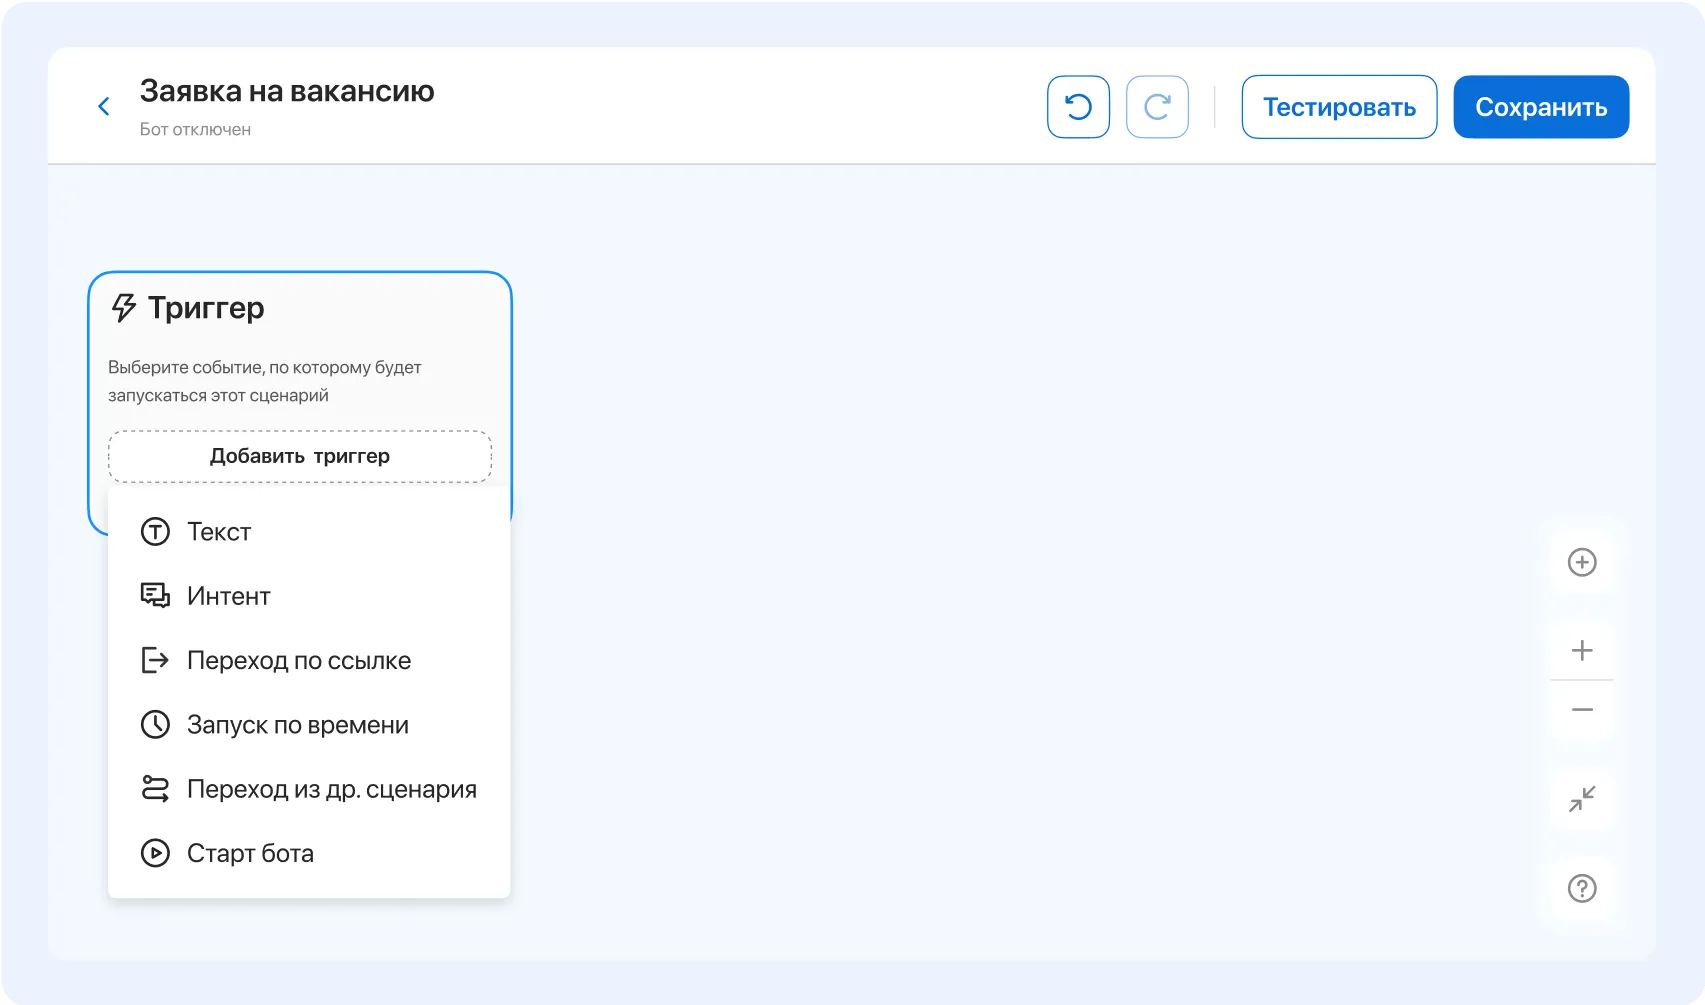Start testing with the Тестировать button
The height and width of the screenshot is (1005, 1705).
1339,106
